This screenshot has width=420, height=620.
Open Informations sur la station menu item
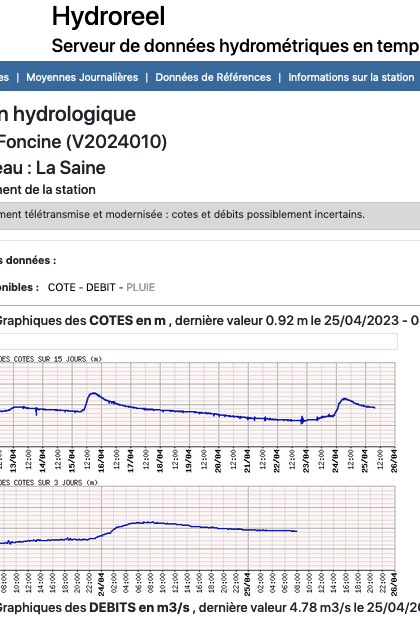pyautogui.click(x=351, y=77)
